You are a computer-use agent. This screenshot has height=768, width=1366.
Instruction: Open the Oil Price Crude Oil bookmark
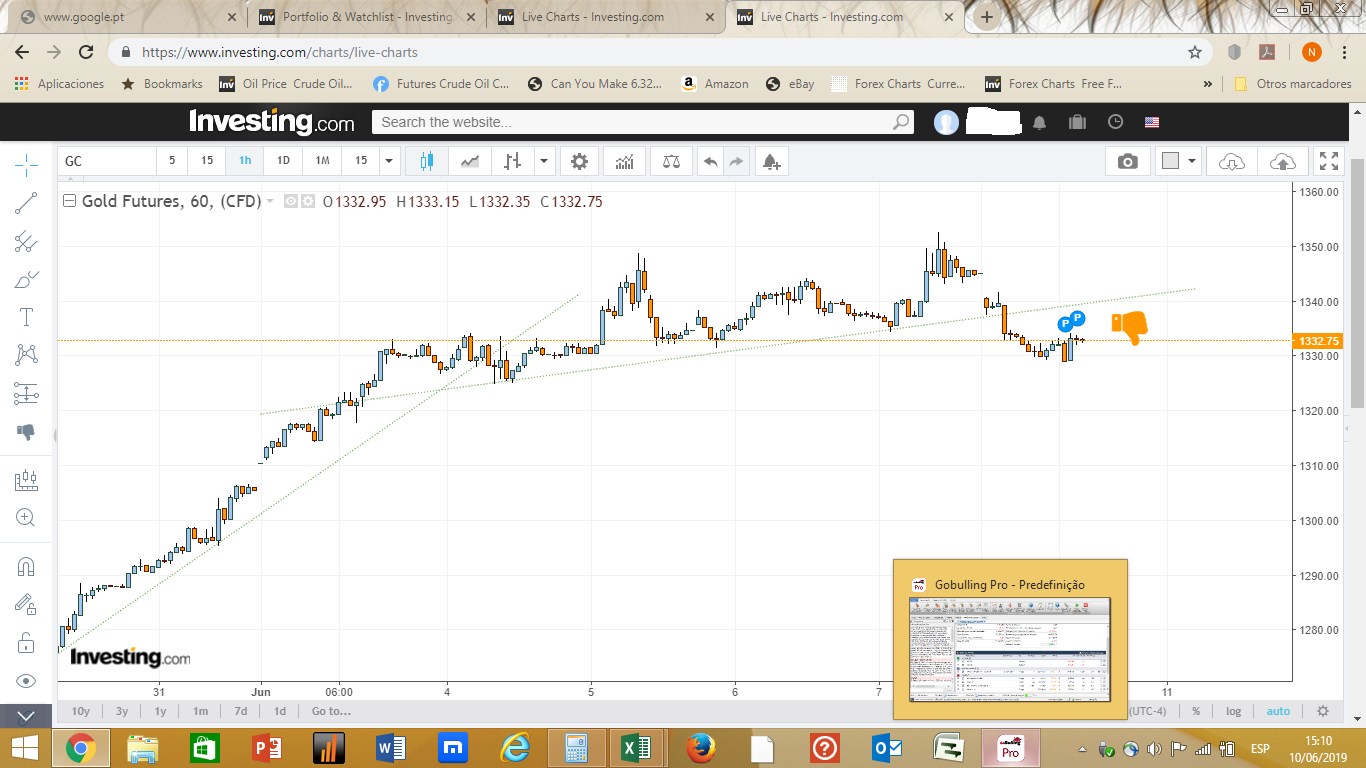pos(286,84)
